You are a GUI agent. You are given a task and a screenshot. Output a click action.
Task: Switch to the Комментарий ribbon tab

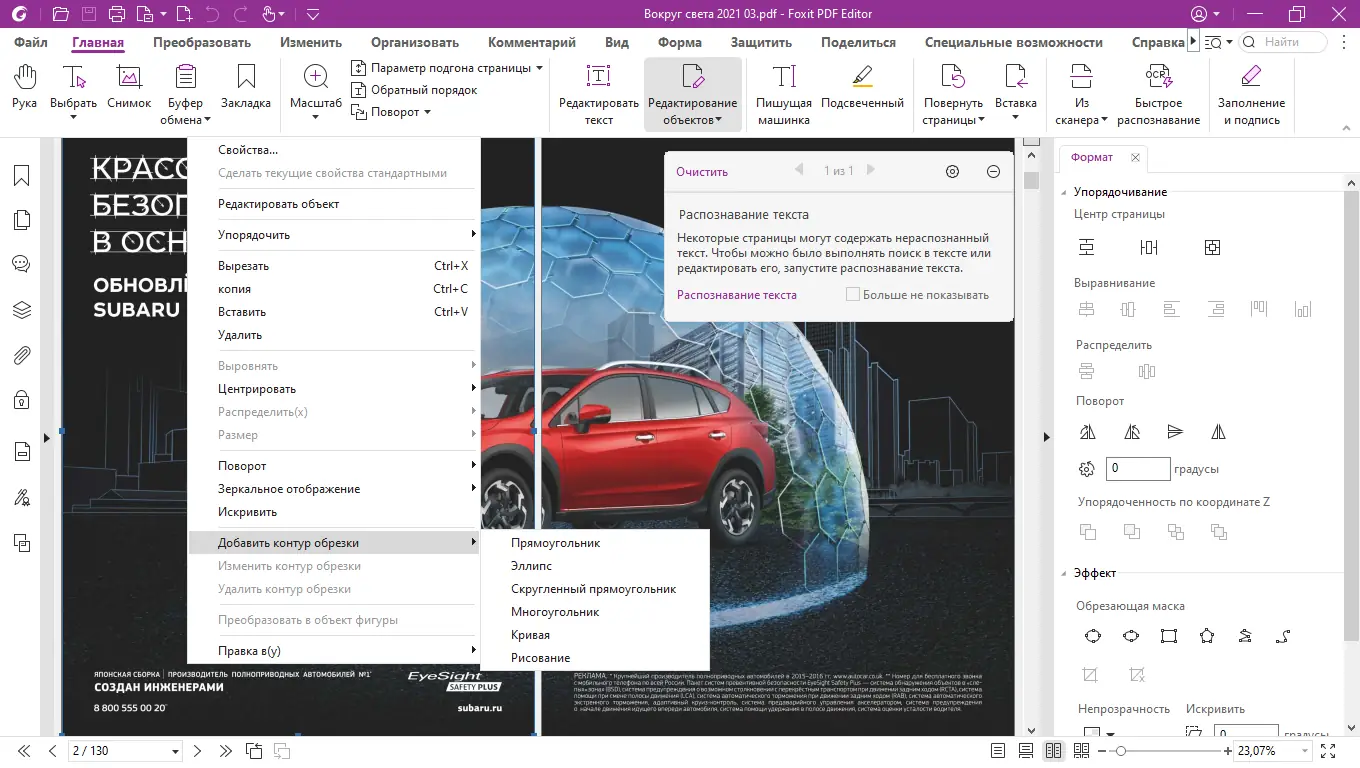[532, 42]
